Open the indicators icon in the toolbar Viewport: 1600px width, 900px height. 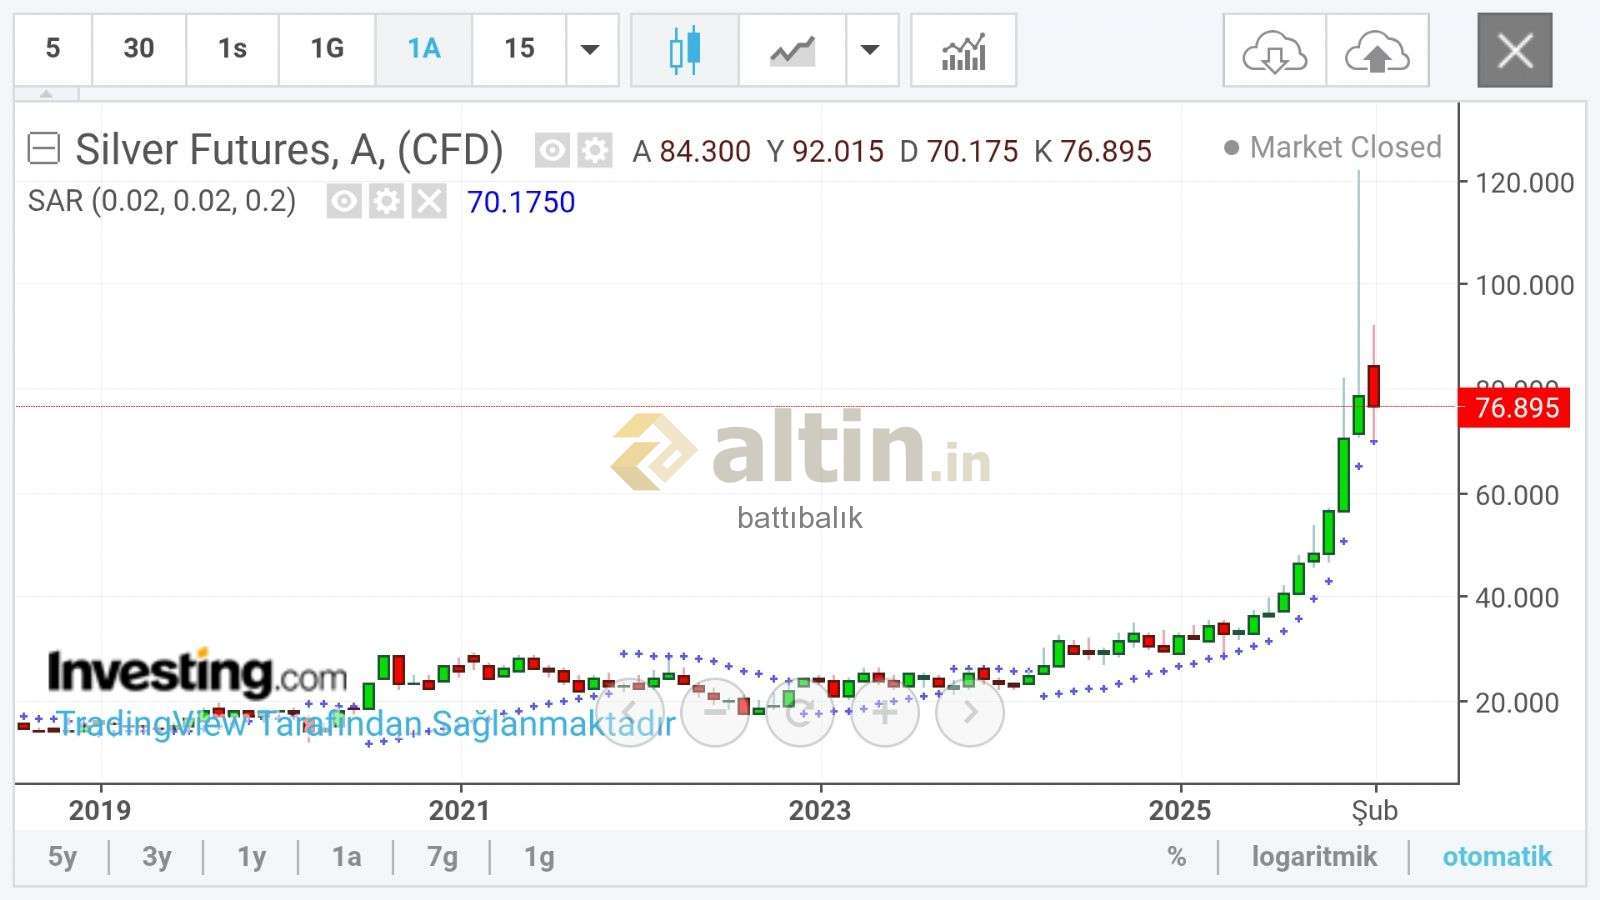[963, 50]
